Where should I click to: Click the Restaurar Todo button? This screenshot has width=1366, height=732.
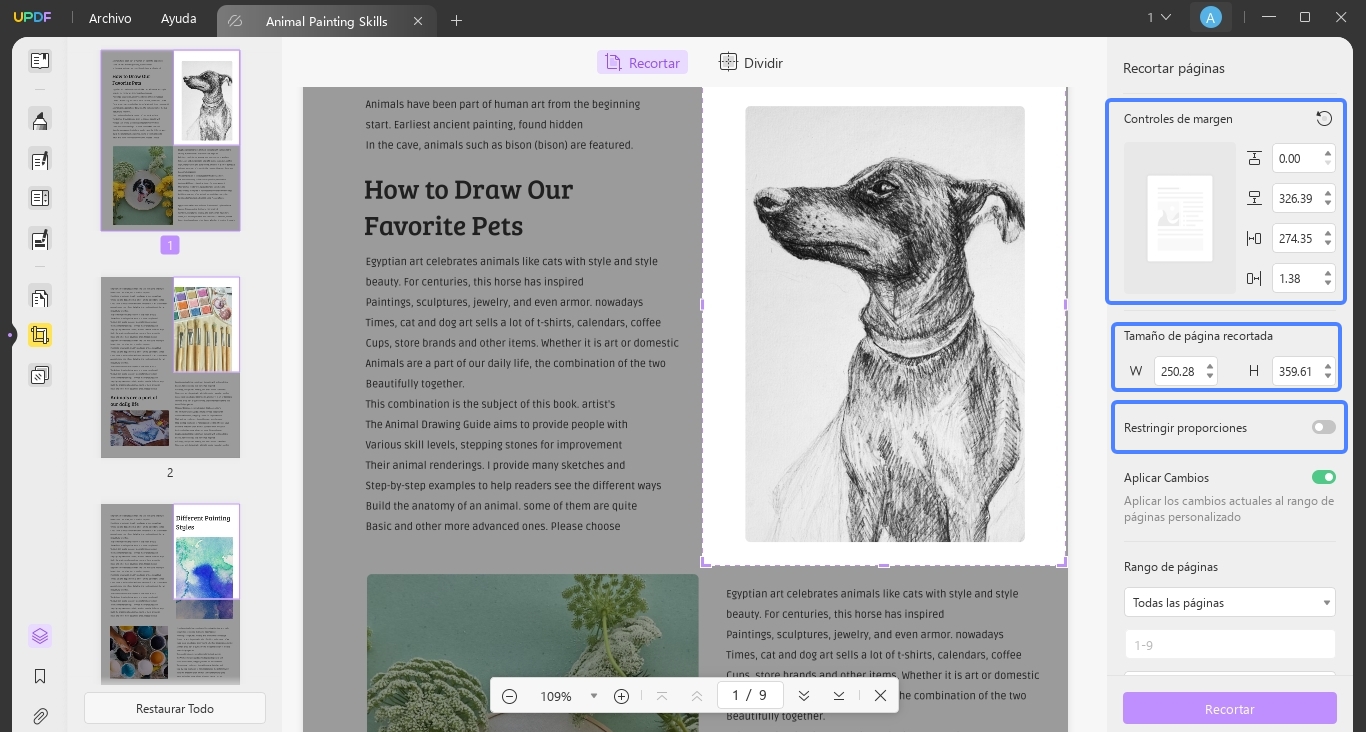(x=175, y=709)
